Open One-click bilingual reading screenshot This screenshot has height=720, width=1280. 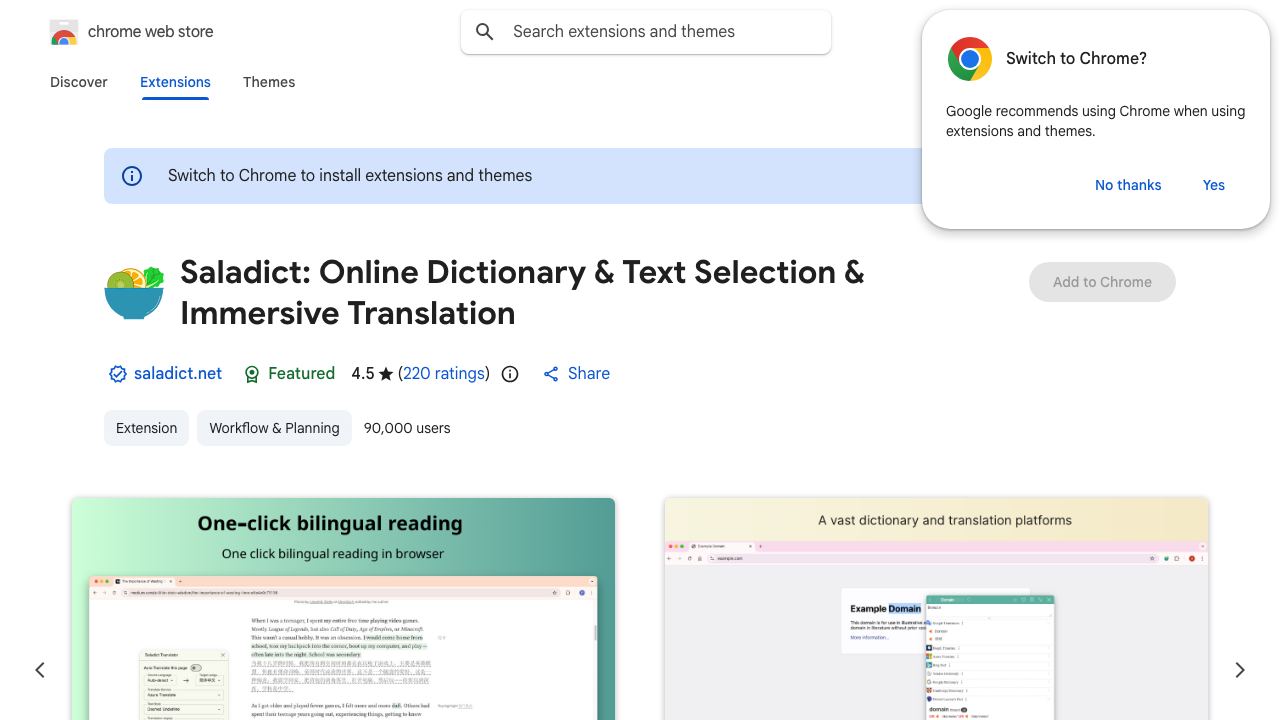(x=343, y=609)
